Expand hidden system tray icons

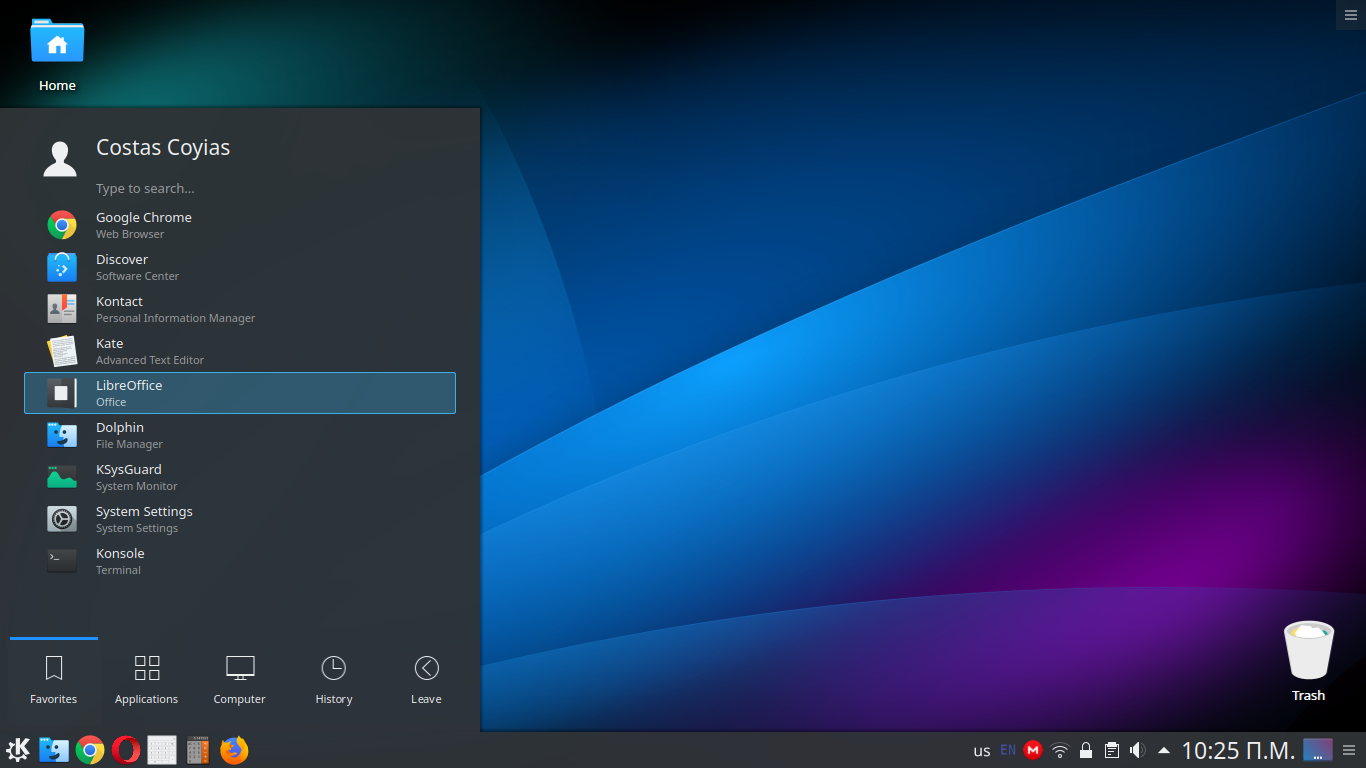pos(1162,749)
